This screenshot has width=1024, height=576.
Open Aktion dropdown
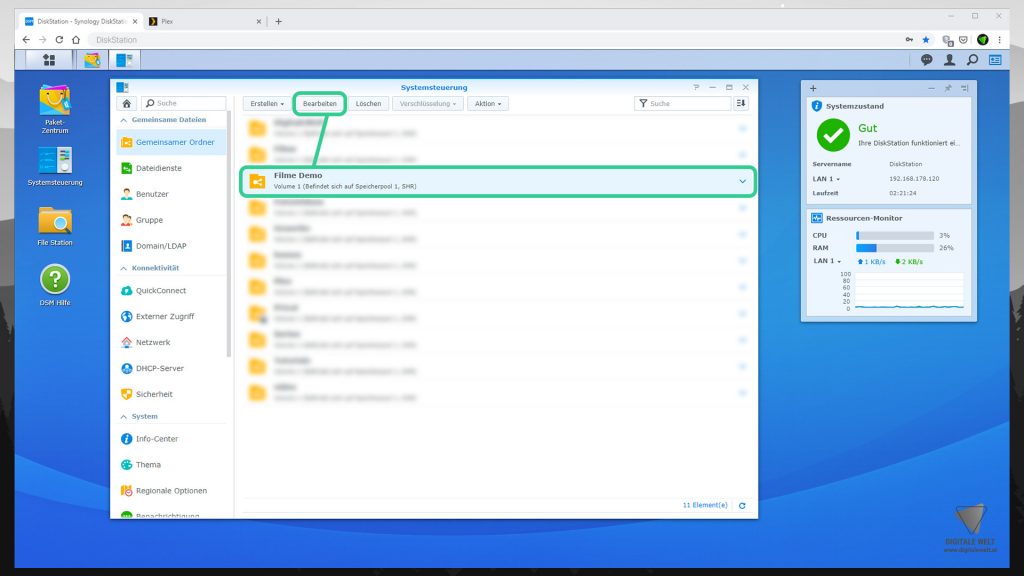coord(488,104)
